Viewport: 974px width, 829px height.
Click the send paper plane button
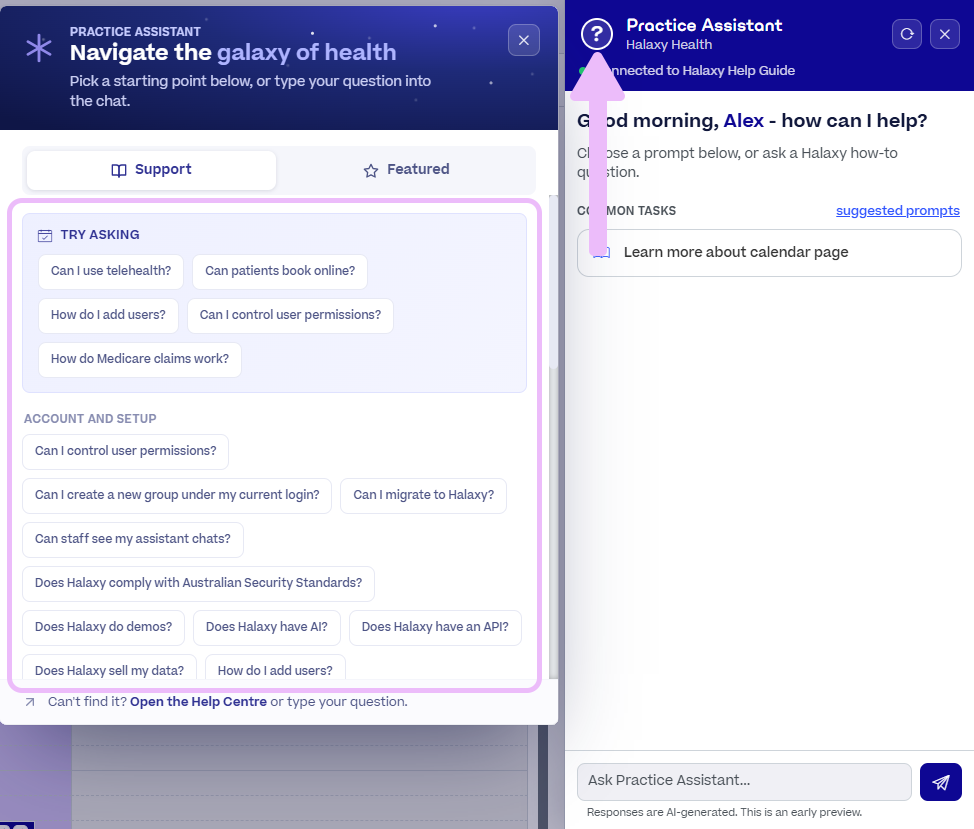pos(940,782)
